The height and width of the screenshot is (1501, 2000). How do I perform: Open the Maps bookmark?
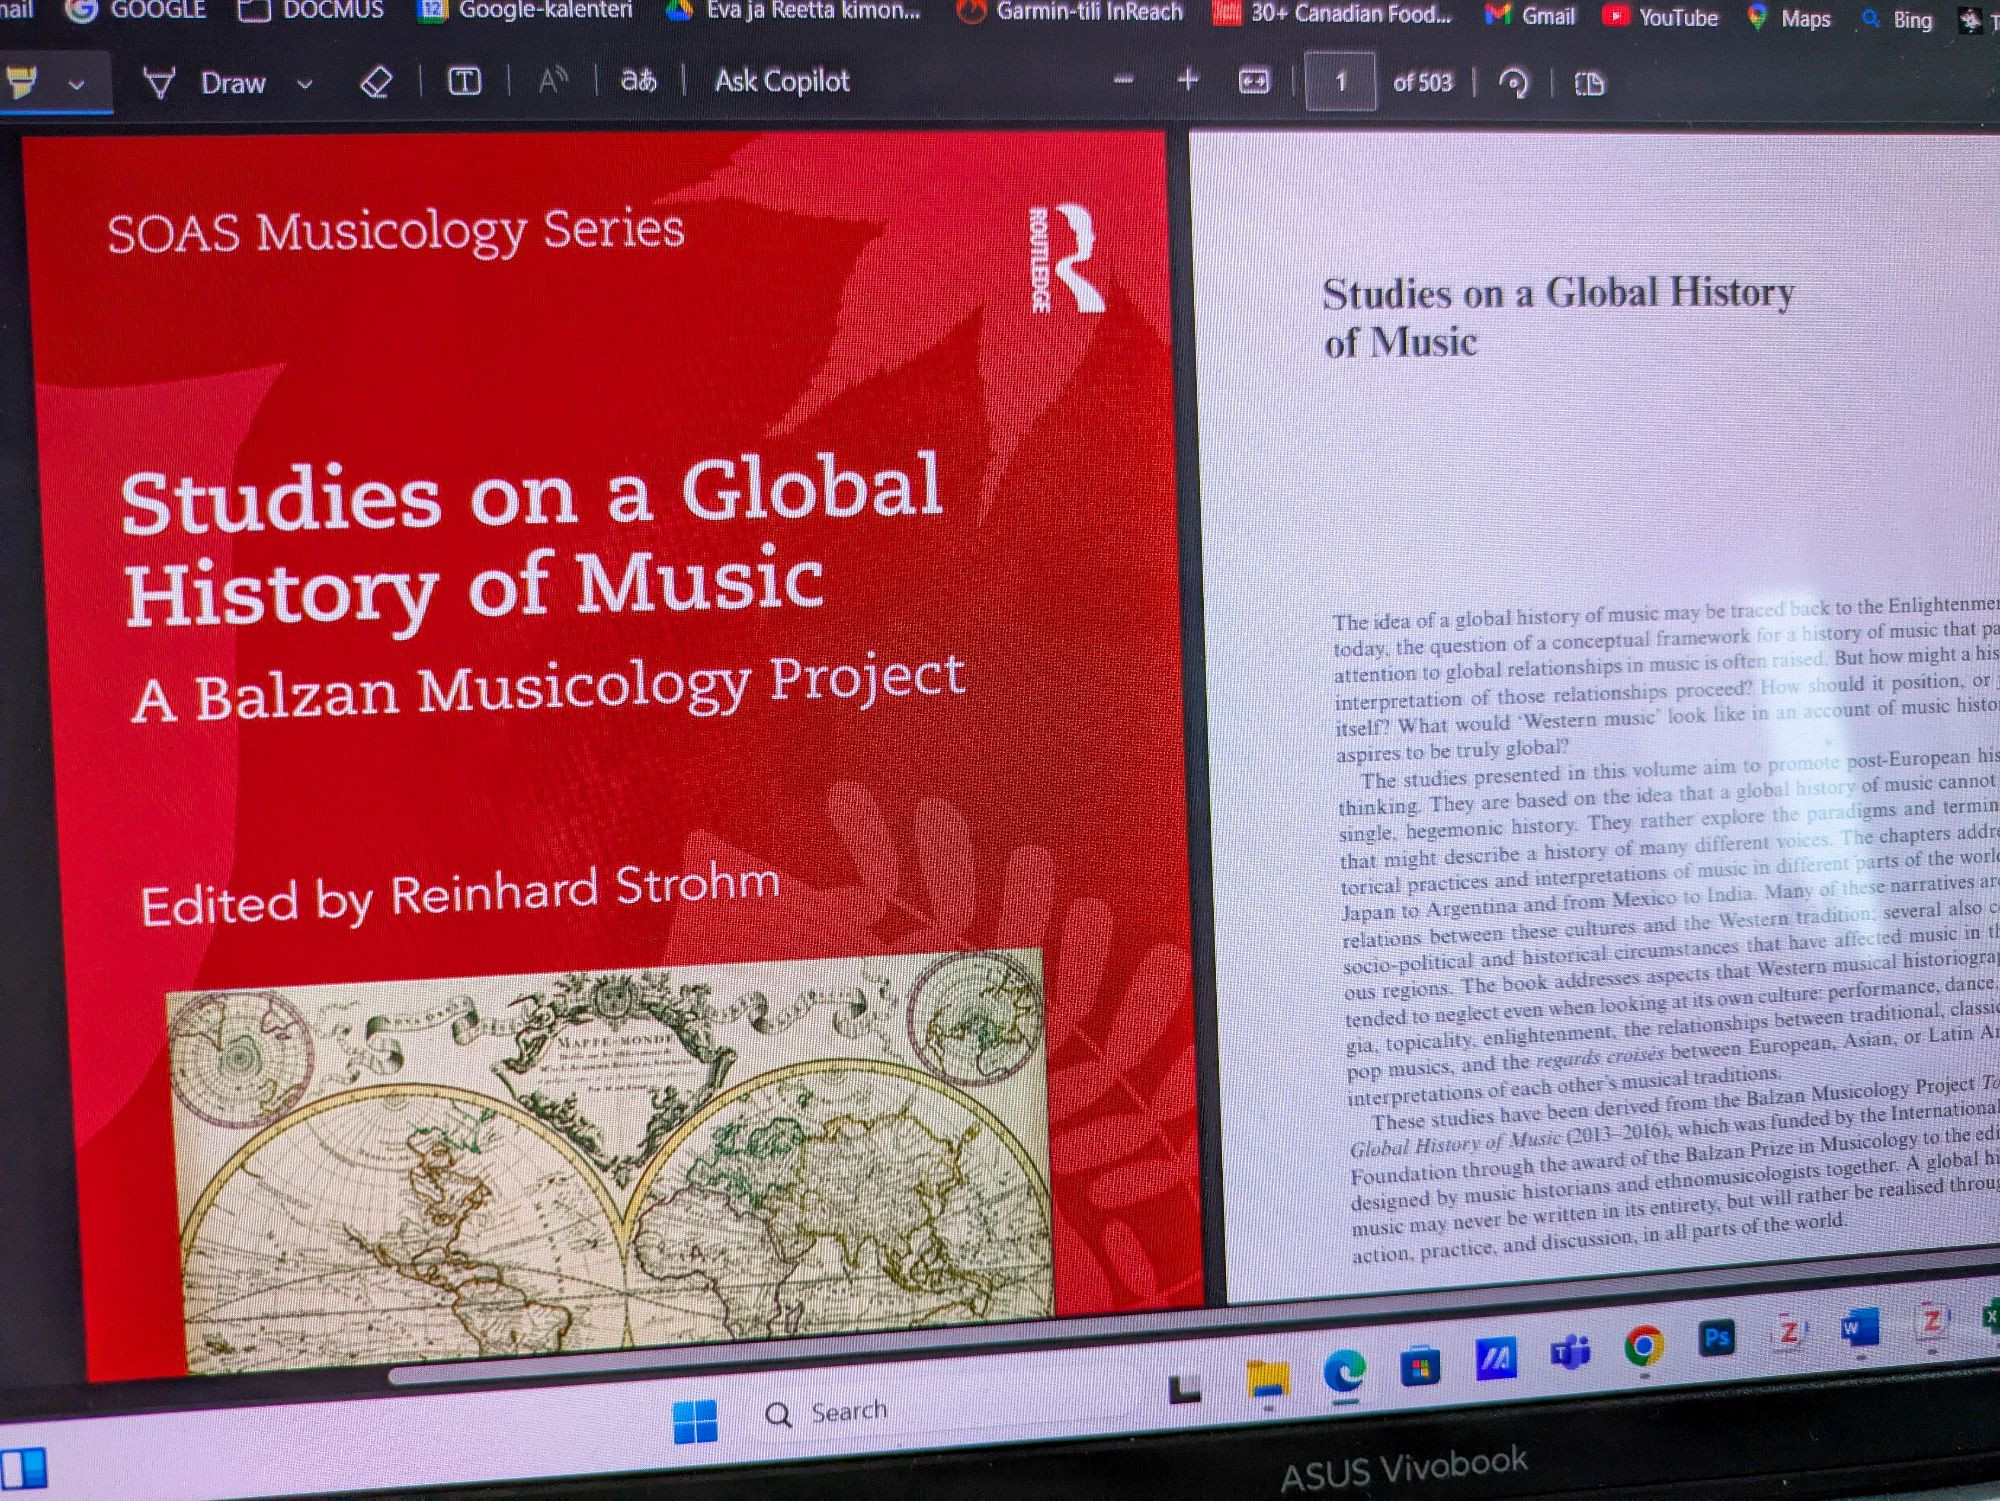tap(1788, 18)
